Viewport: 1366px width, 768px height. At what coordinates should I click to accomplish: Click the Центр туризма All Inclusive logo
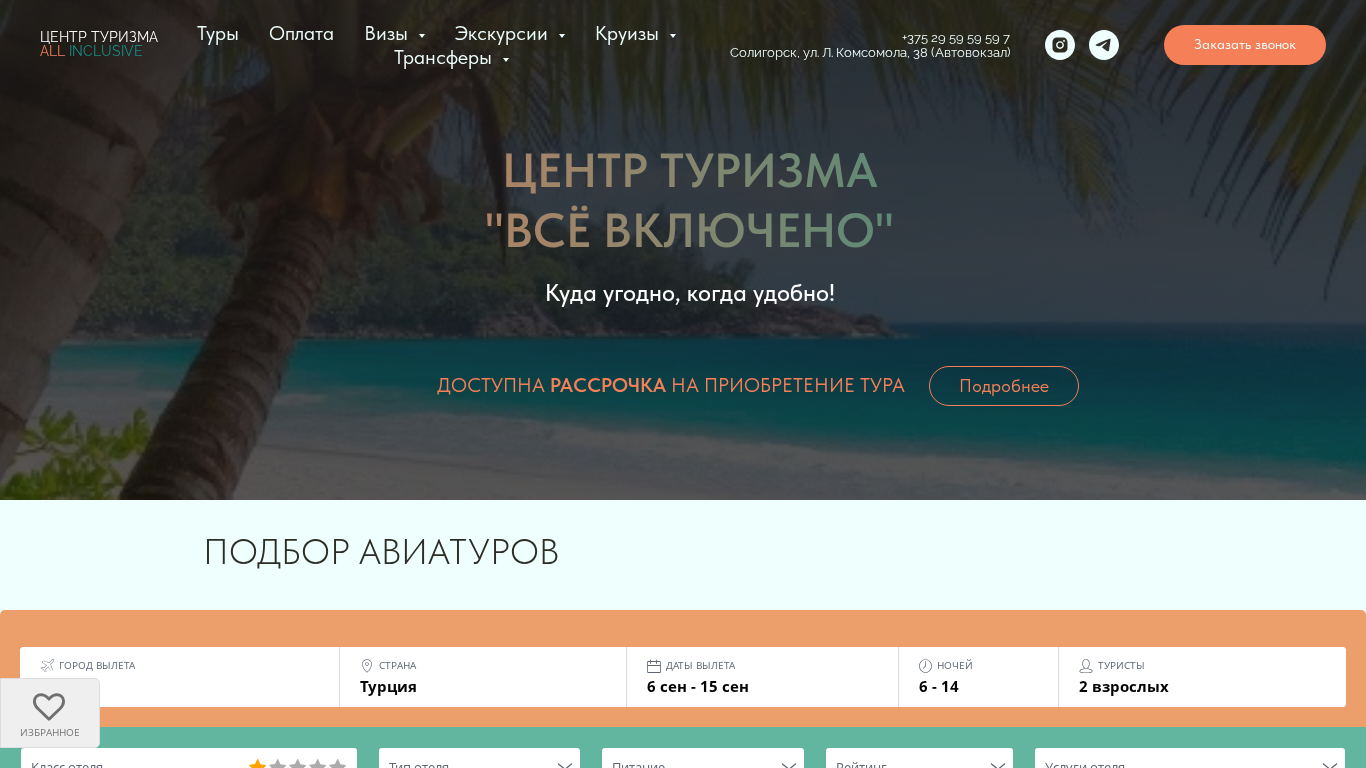99,44
